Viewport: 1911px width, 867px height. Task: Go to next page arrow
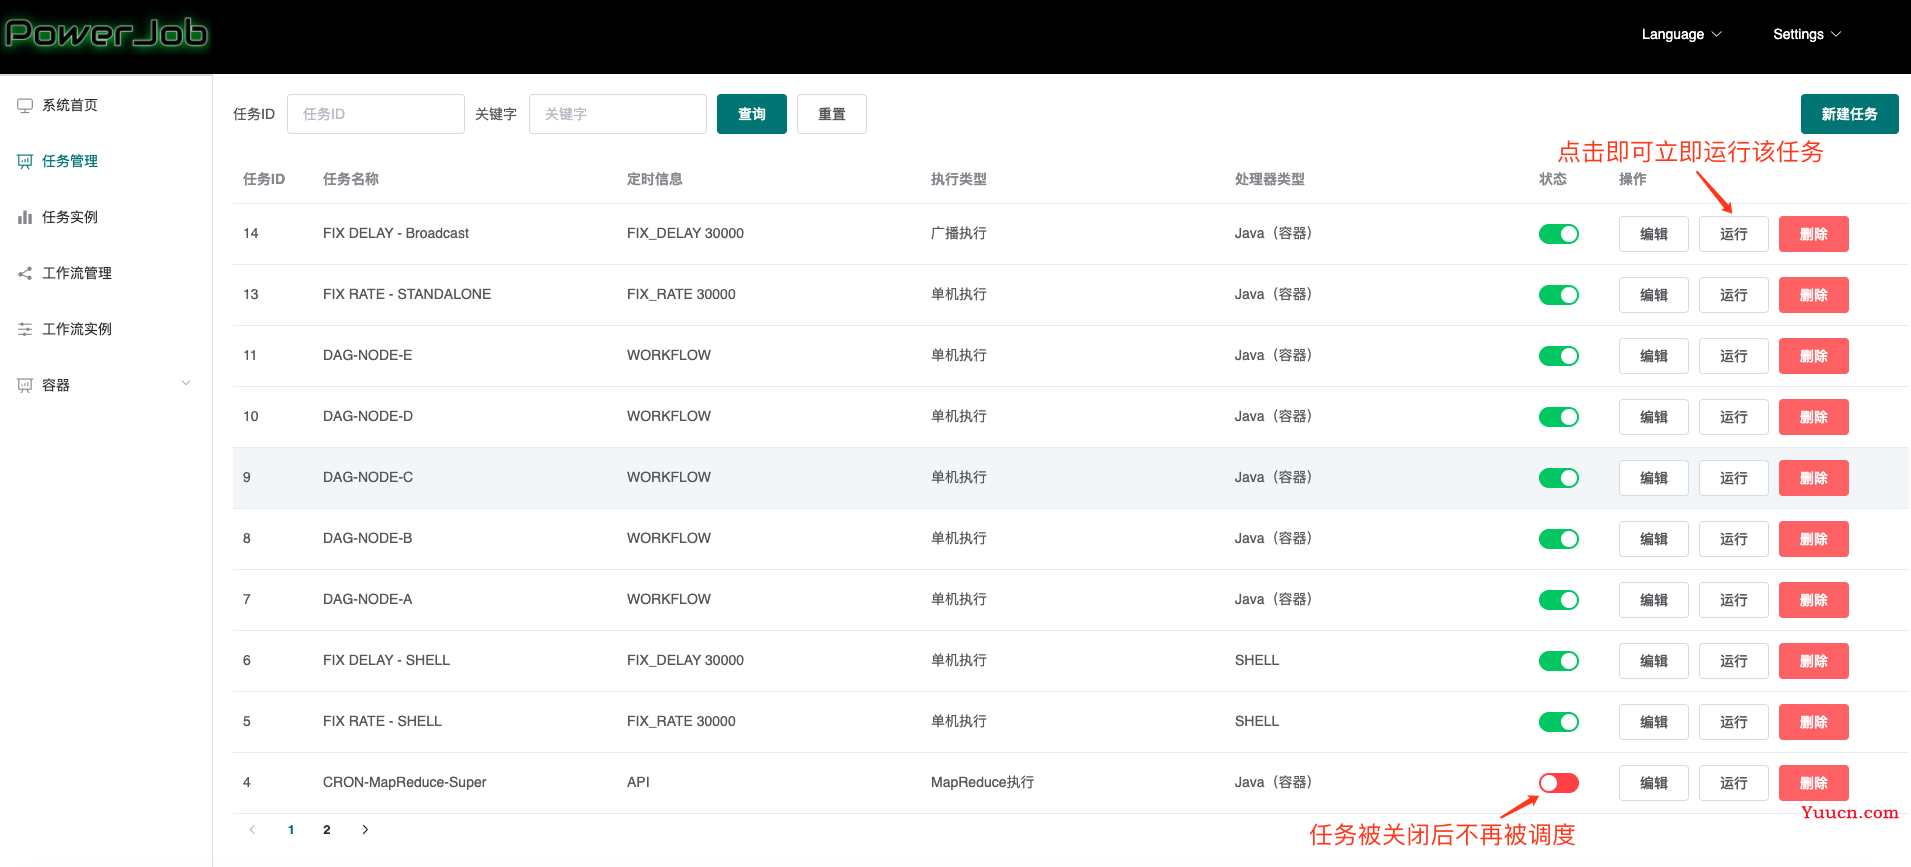365,829
